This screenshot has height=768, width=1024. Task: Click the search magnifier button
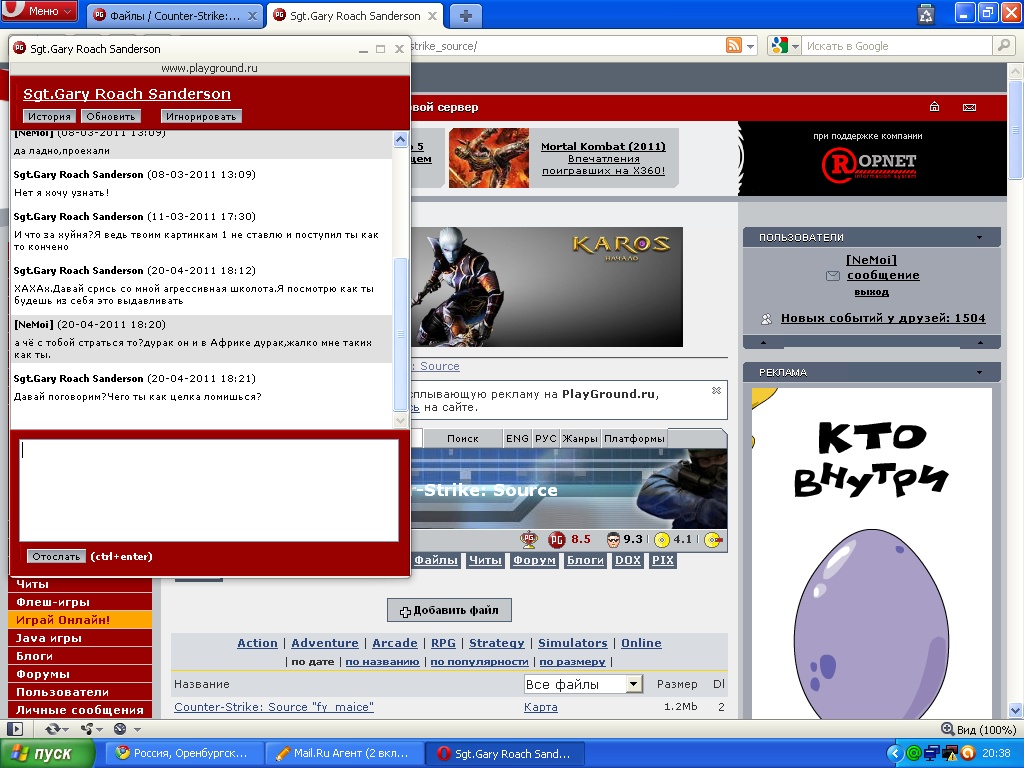click(x=1002, y=45)
